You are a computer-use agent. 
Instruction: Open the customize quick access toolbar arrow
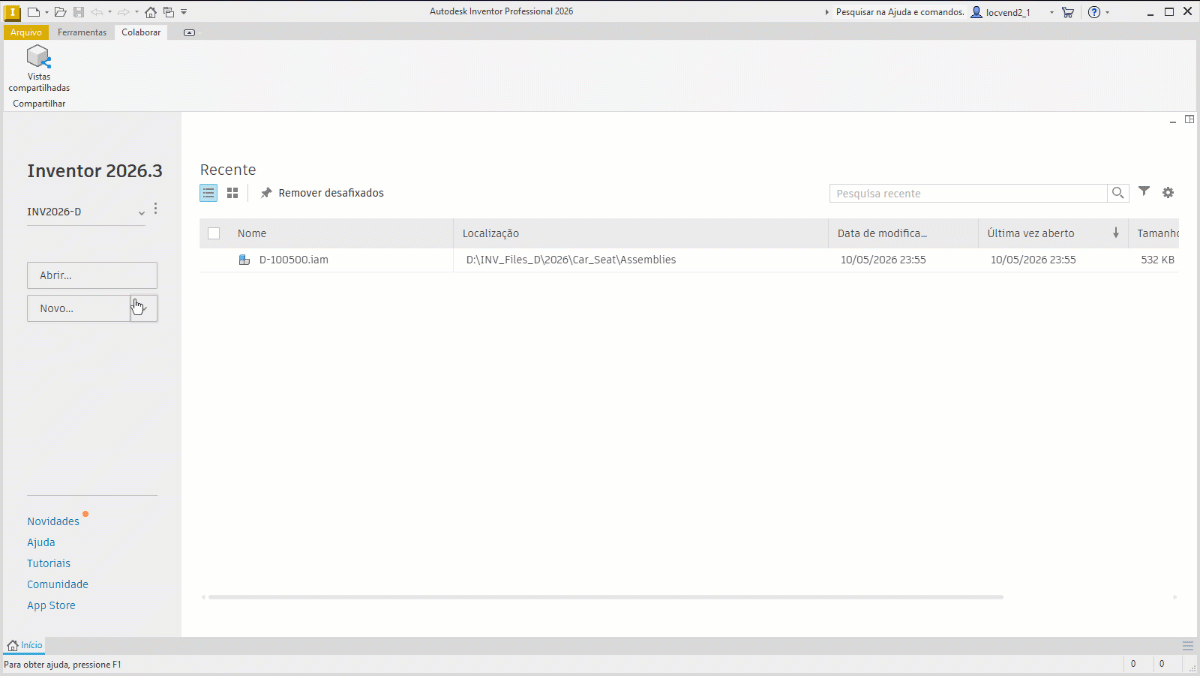pos(184,12)
